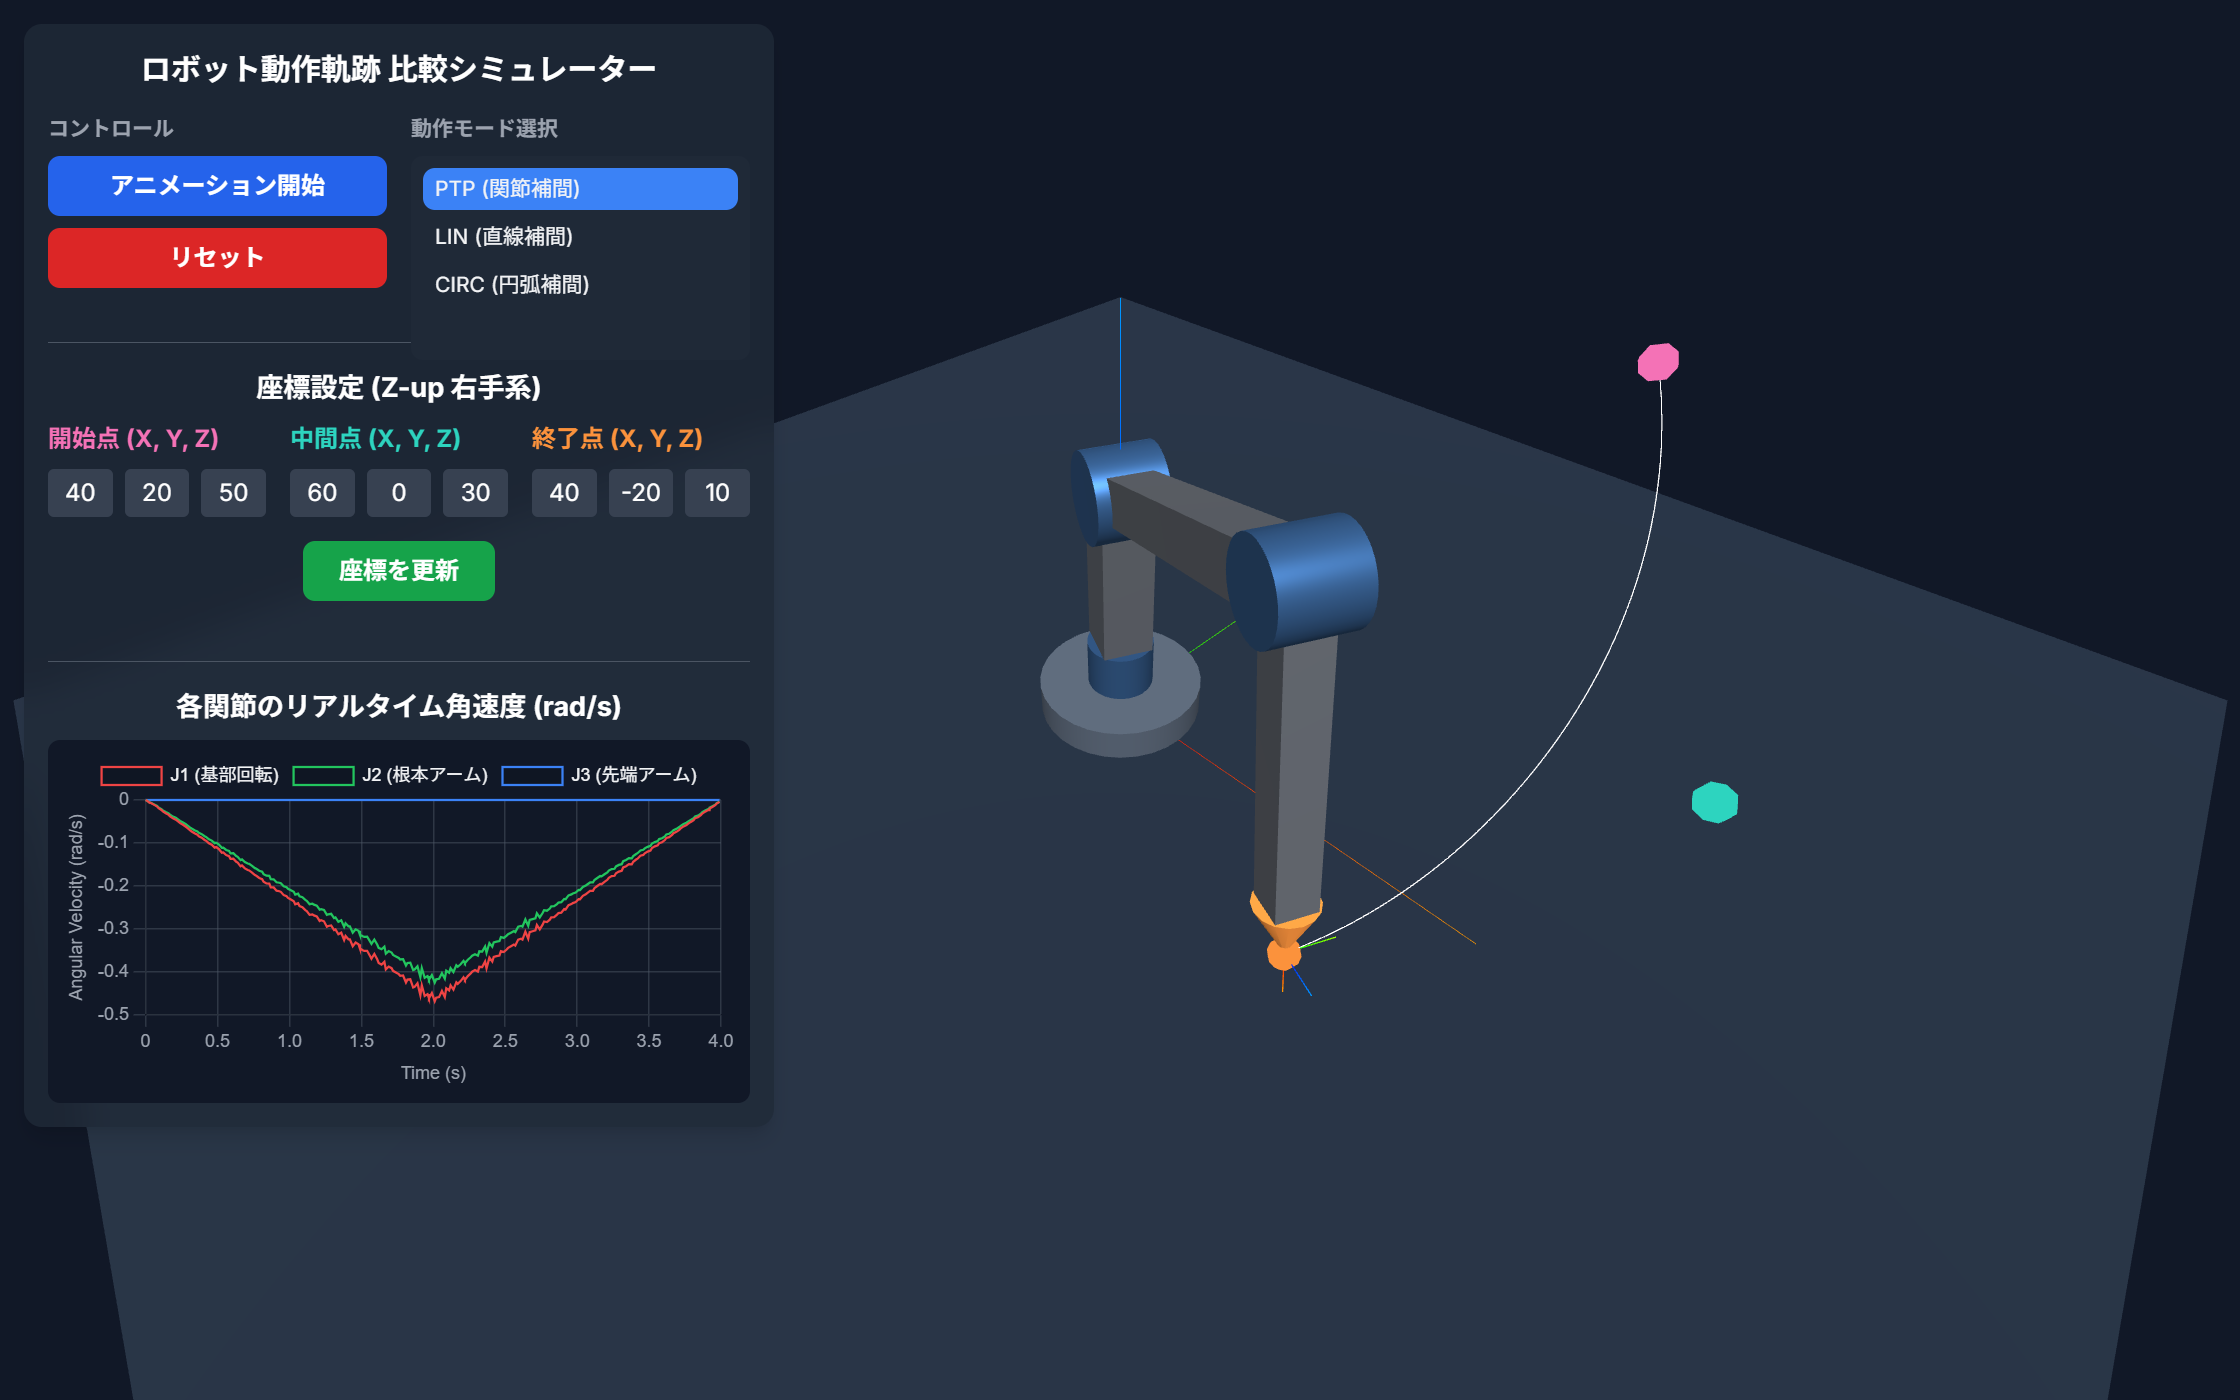Click the 動作モード選択 heading
The height and width of the screenshot is (1400, 2240).
pyautogui.click(x=484, y=129)
